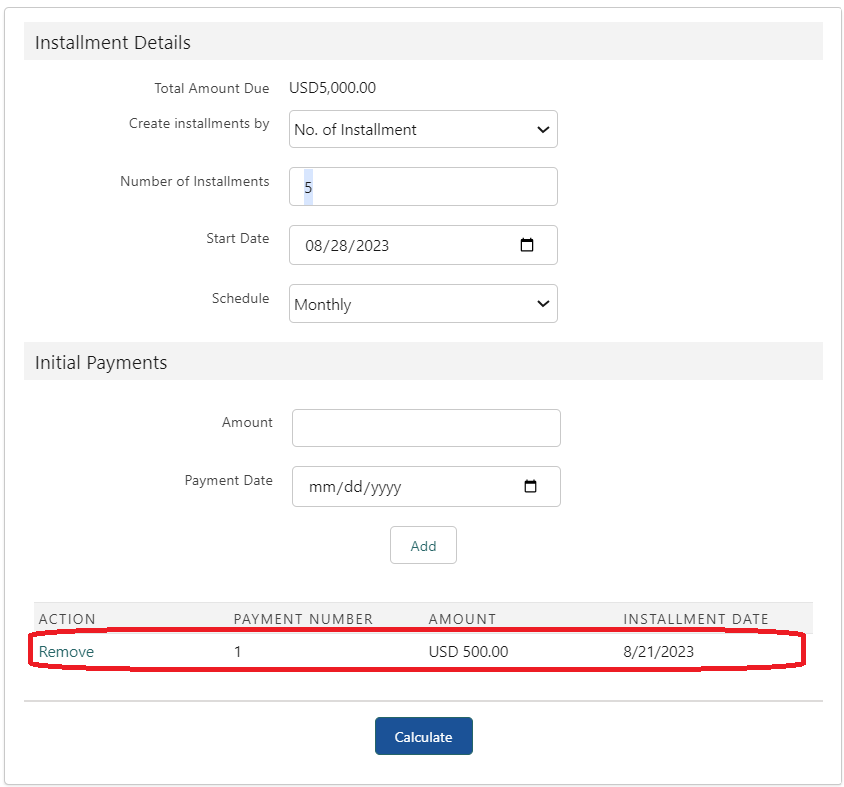The image size is (844, 787).
Task: Open the Payment Date calendar picker icon
Action: [531, 487]
